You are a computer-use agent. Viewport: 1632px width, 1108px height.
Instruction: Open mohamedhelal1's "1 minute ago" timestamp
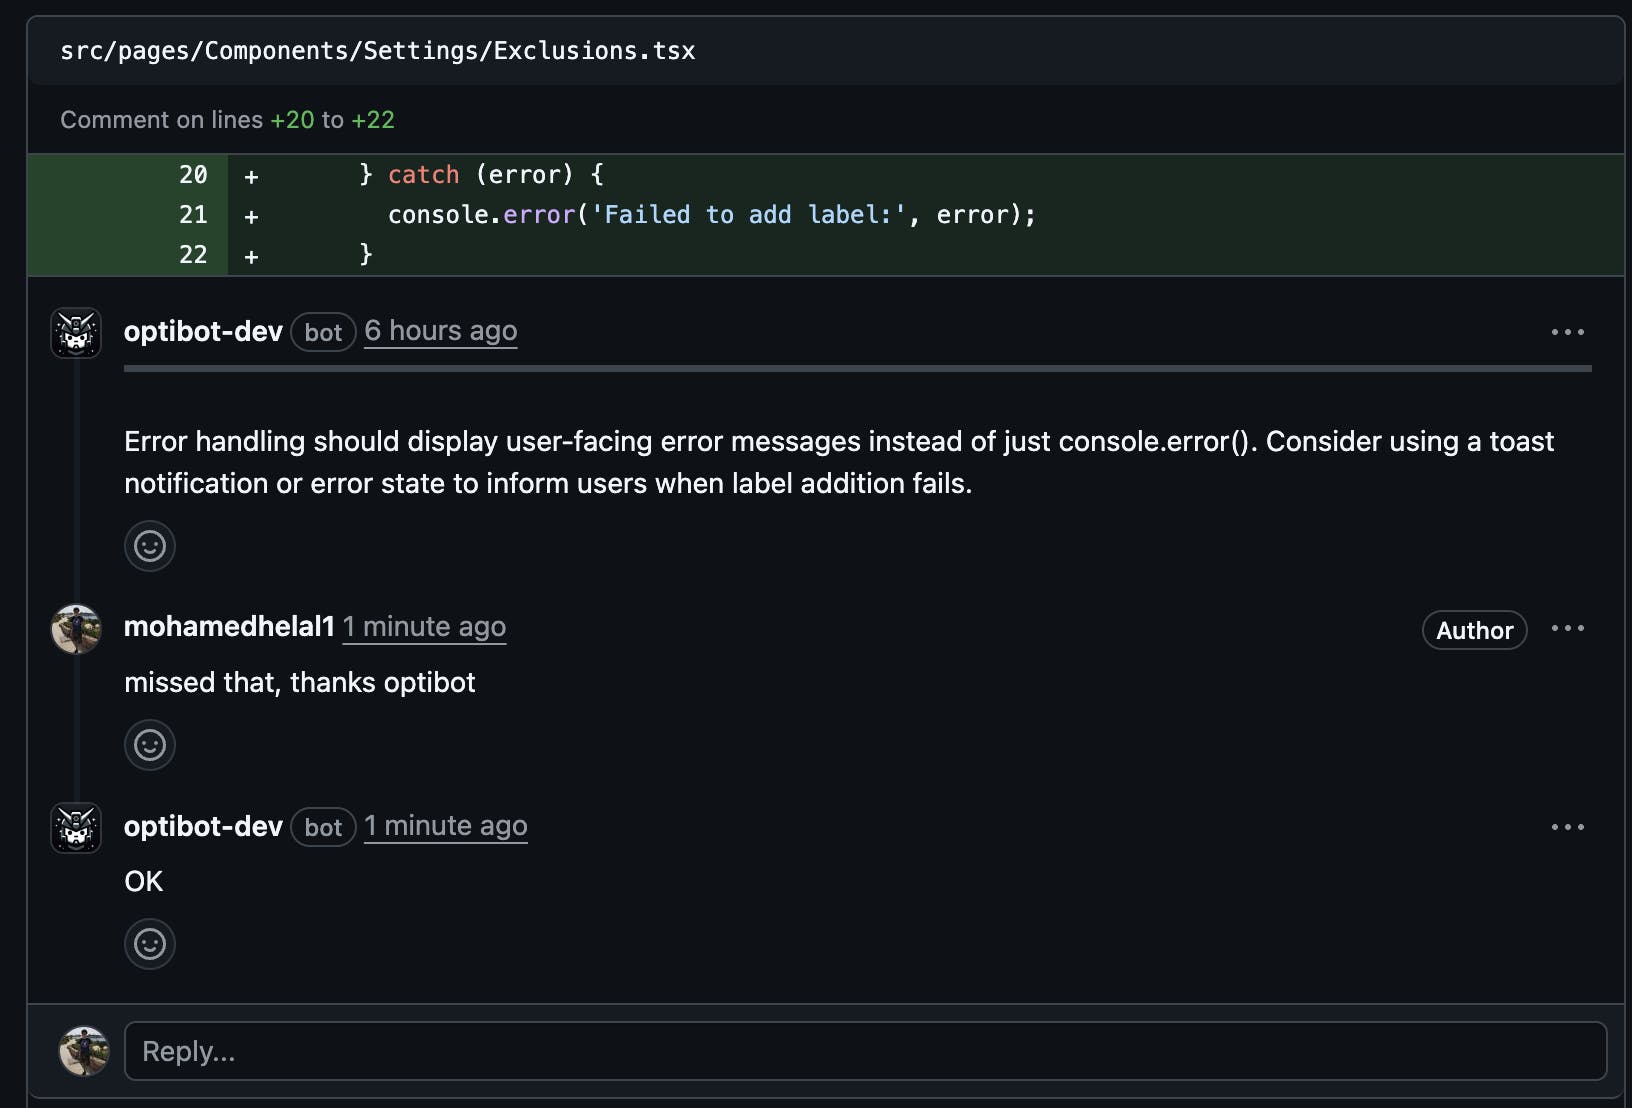[424, 627]
